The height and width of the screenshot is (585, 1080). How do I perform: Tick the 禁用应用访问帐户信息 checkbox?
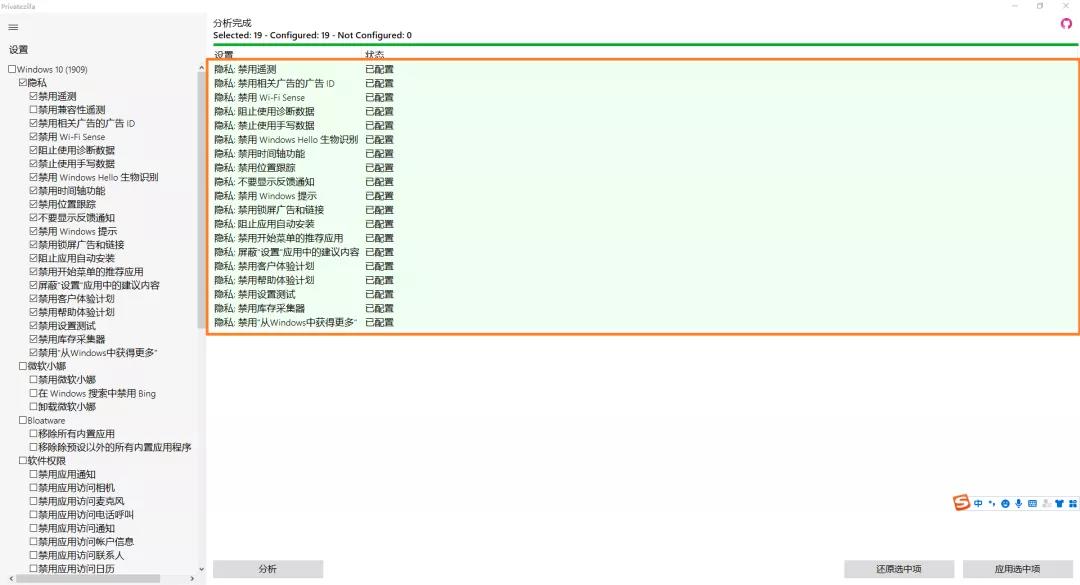click(33, 542)
